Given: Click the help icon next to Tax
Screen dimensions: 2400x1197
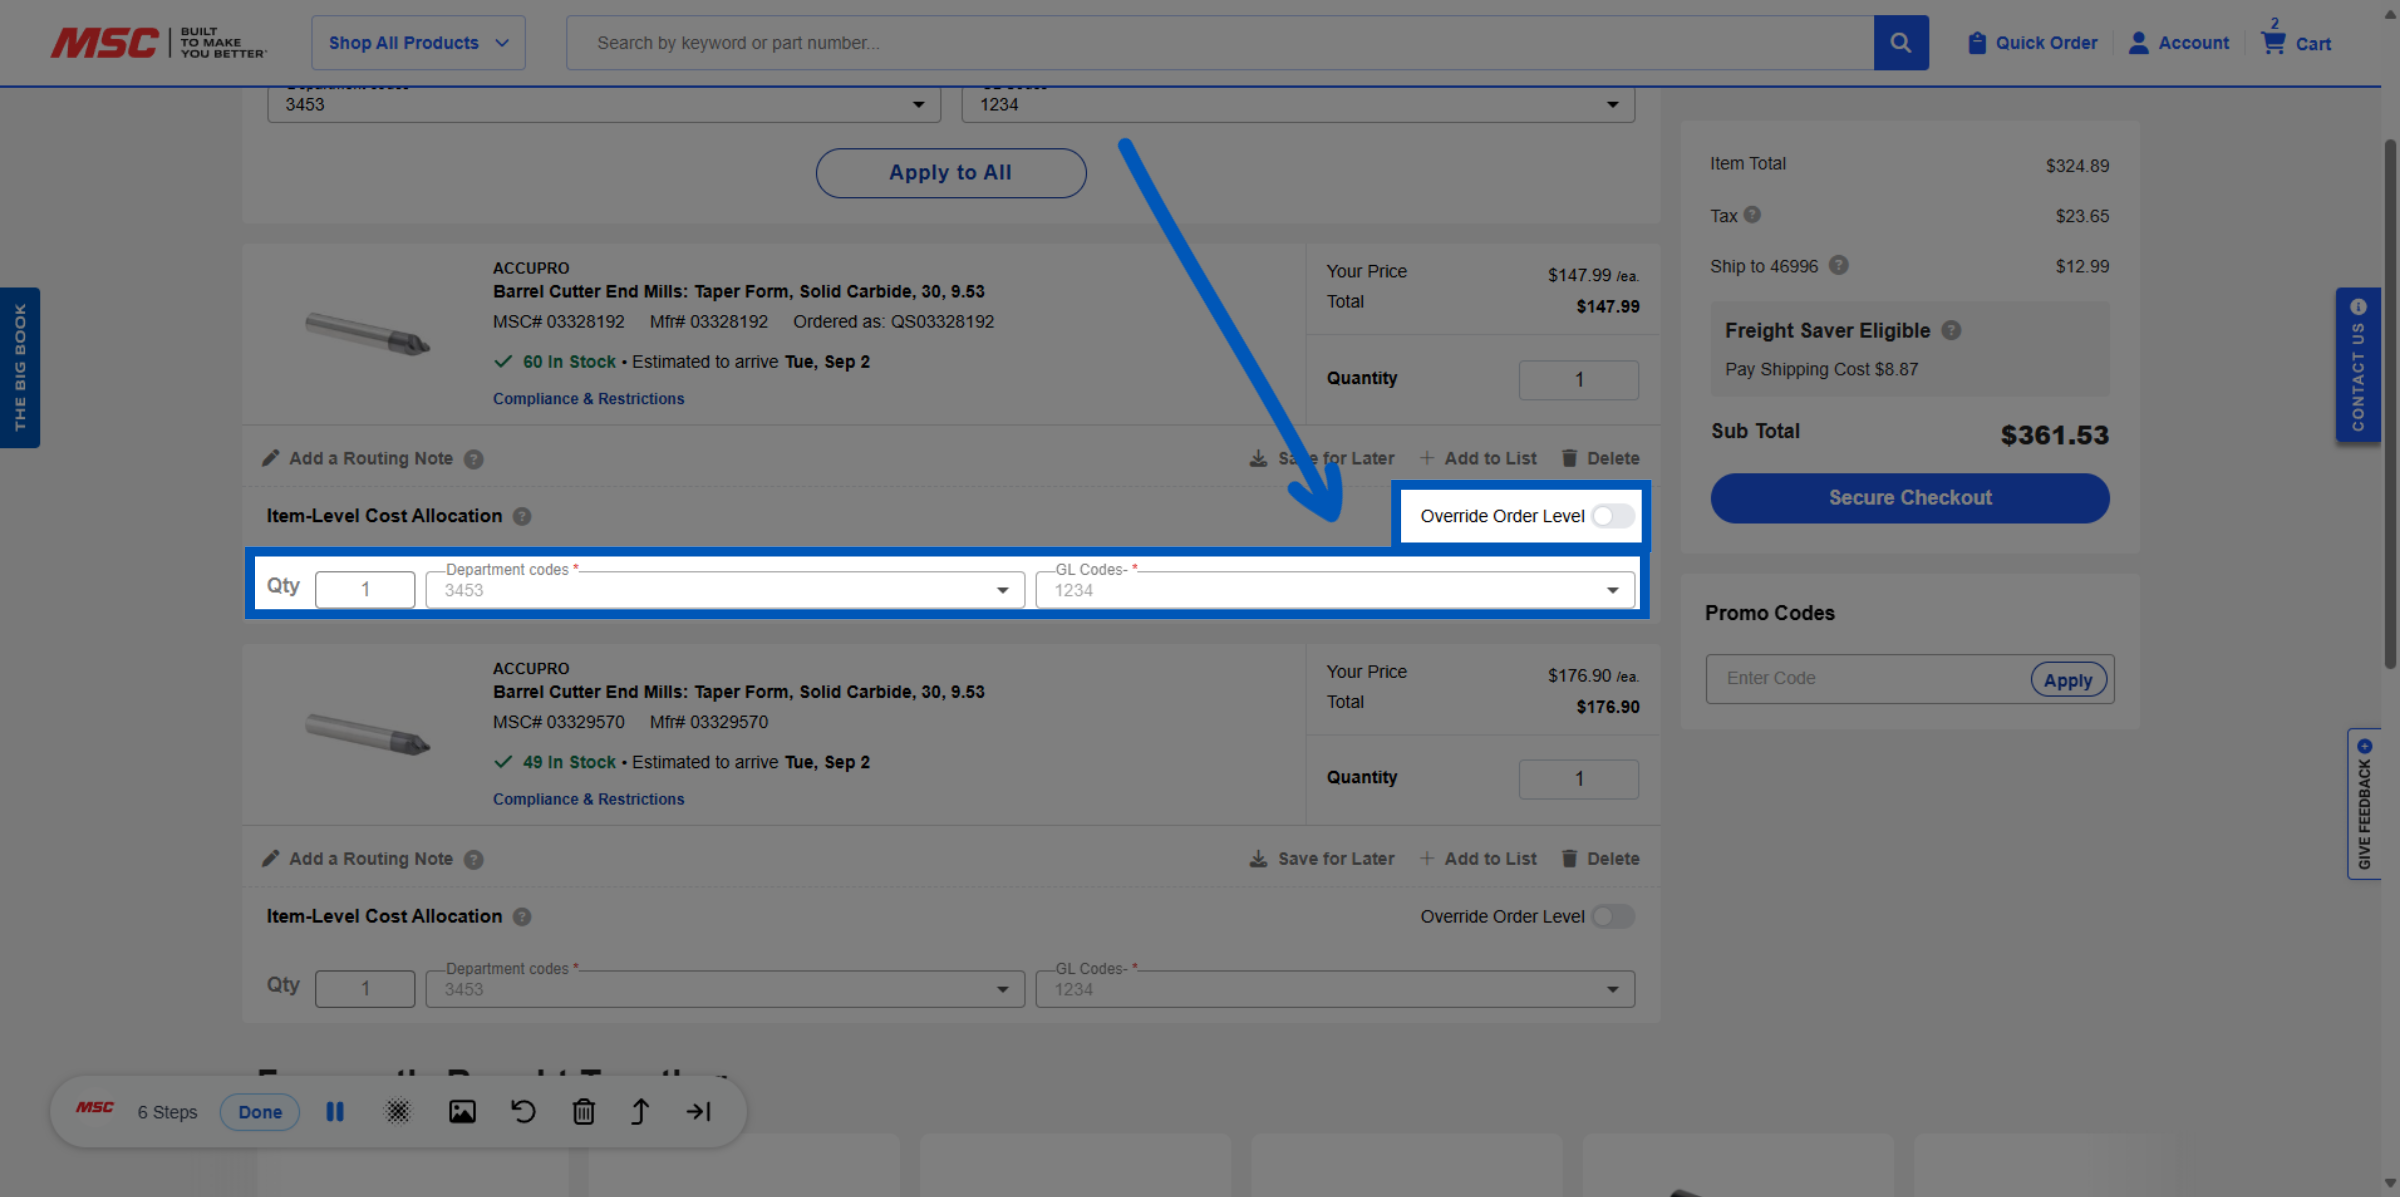Looking at the screenshot, I should [1752, 215].
